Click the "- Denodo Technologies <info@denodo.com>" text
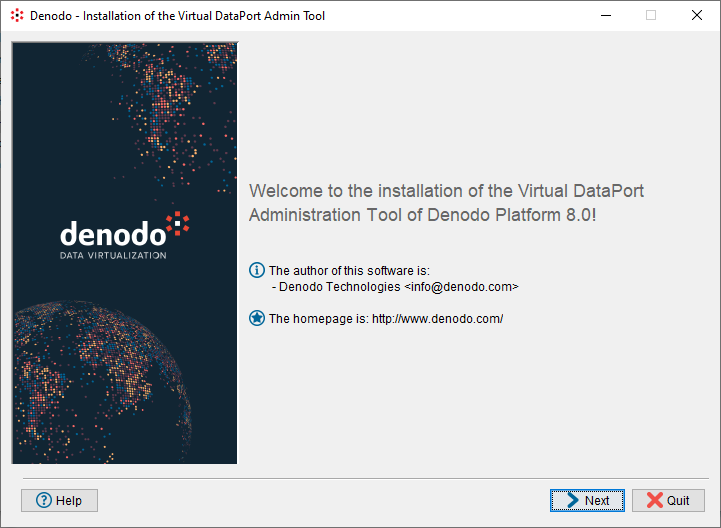 click(x=395, y=287)
